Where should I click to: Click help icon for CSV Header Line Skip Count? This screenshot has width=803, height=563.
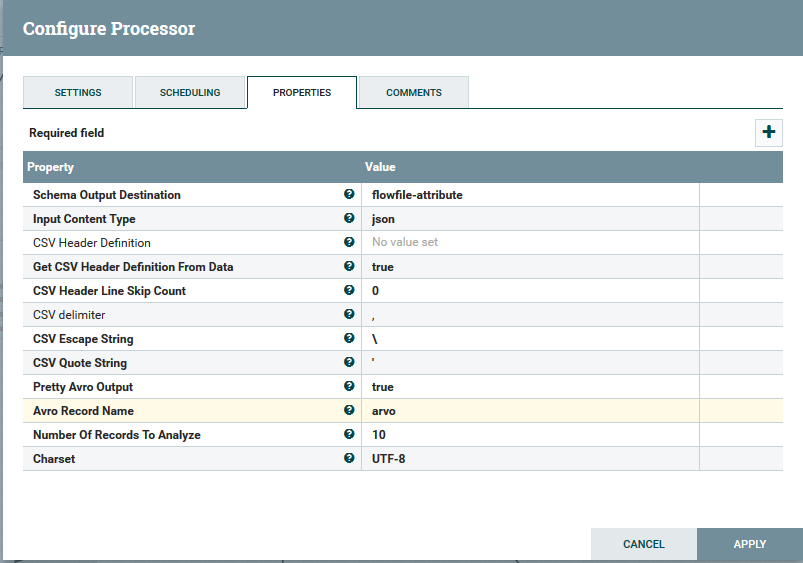349,290
